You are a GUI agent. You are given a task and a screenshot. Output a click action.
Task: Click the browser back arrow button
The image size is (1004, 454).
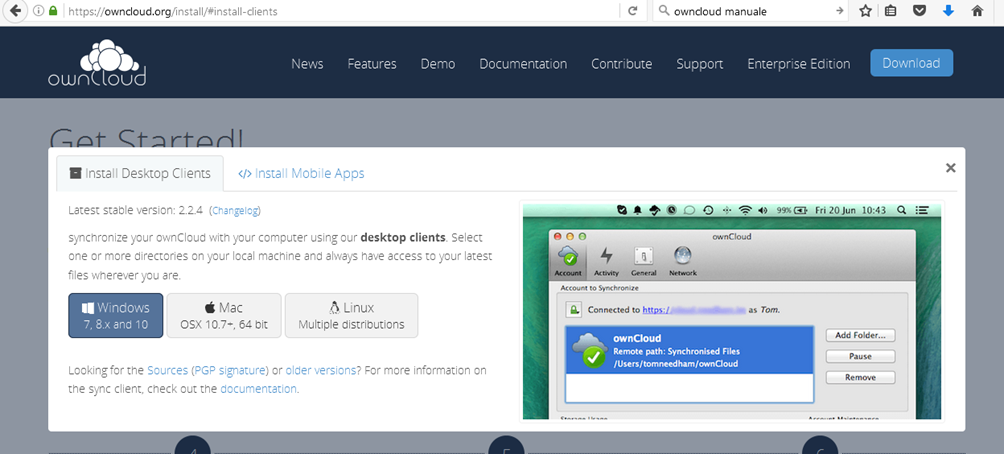coord(14,11)
